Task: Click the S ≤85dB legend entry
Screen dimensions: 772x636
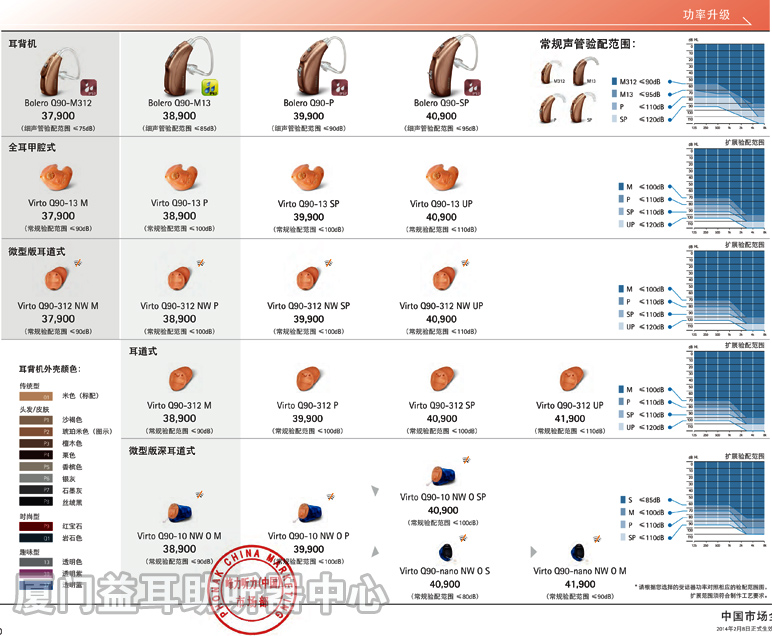Action: tap(641, 500)
